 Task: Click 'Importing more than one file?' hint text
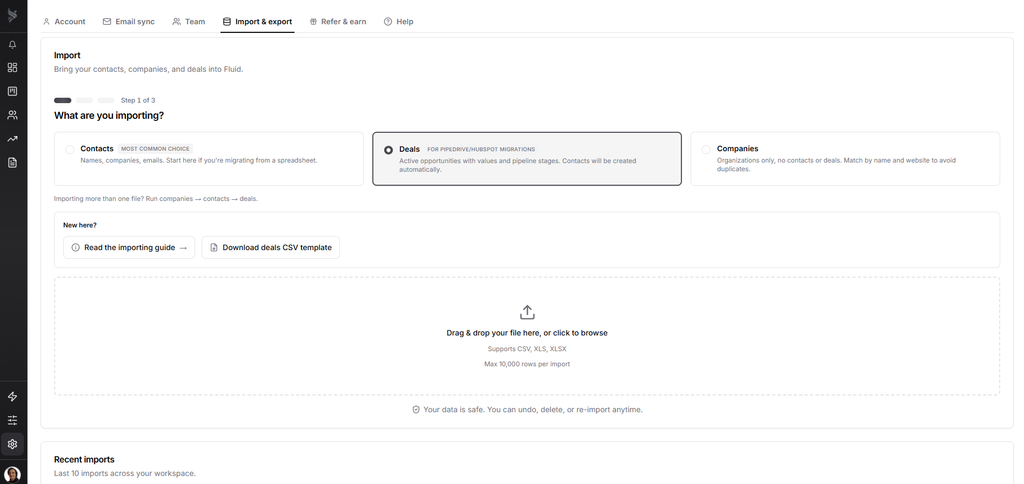click(x=156, y=199)
